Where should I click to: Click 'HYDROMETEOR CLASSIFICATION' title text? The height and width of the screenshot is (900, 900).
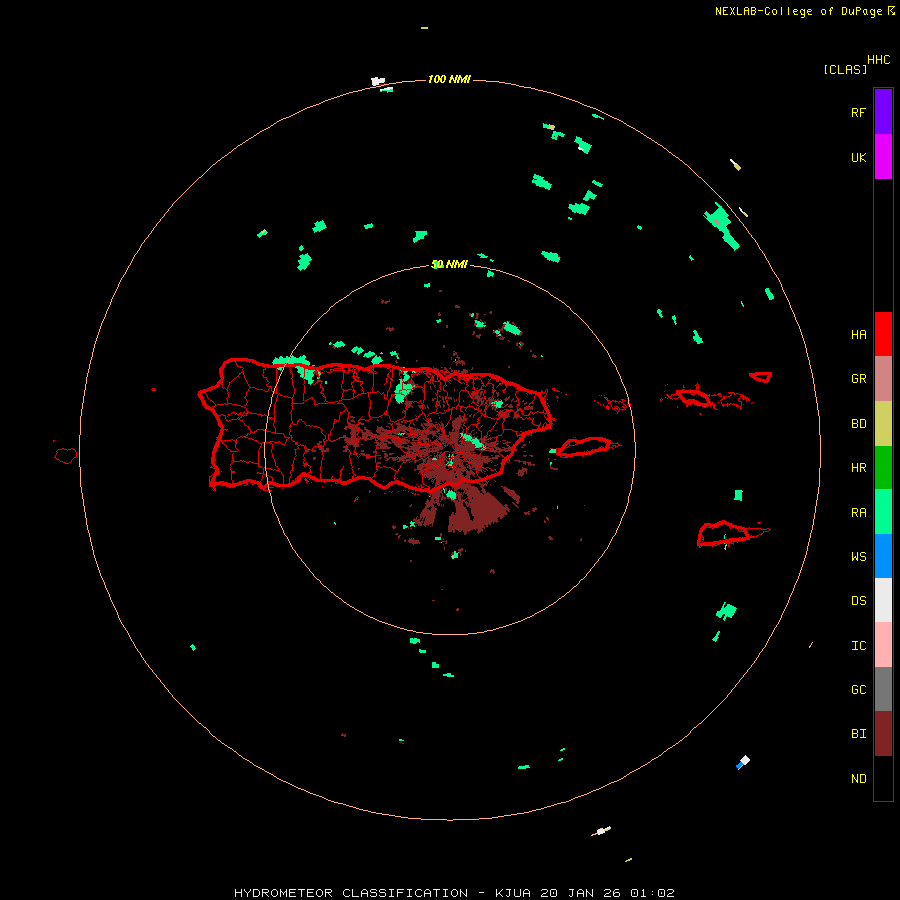click(x=351, y=893)
